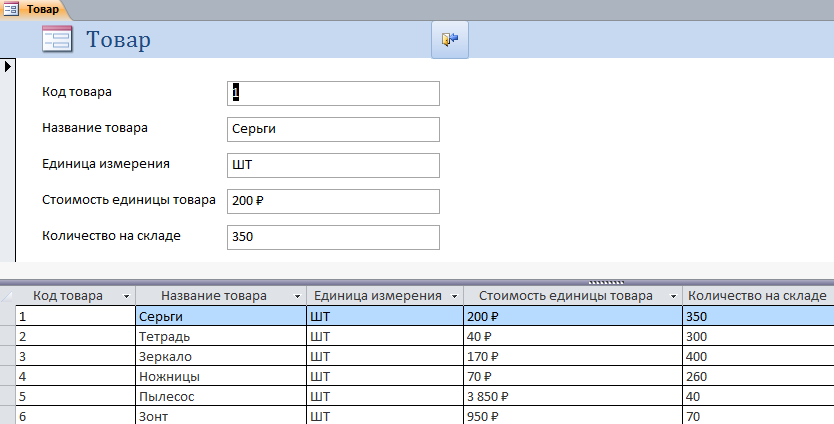Click code cell 5 in Пылесос row
834x424 pixels.
tap(76, 396)
